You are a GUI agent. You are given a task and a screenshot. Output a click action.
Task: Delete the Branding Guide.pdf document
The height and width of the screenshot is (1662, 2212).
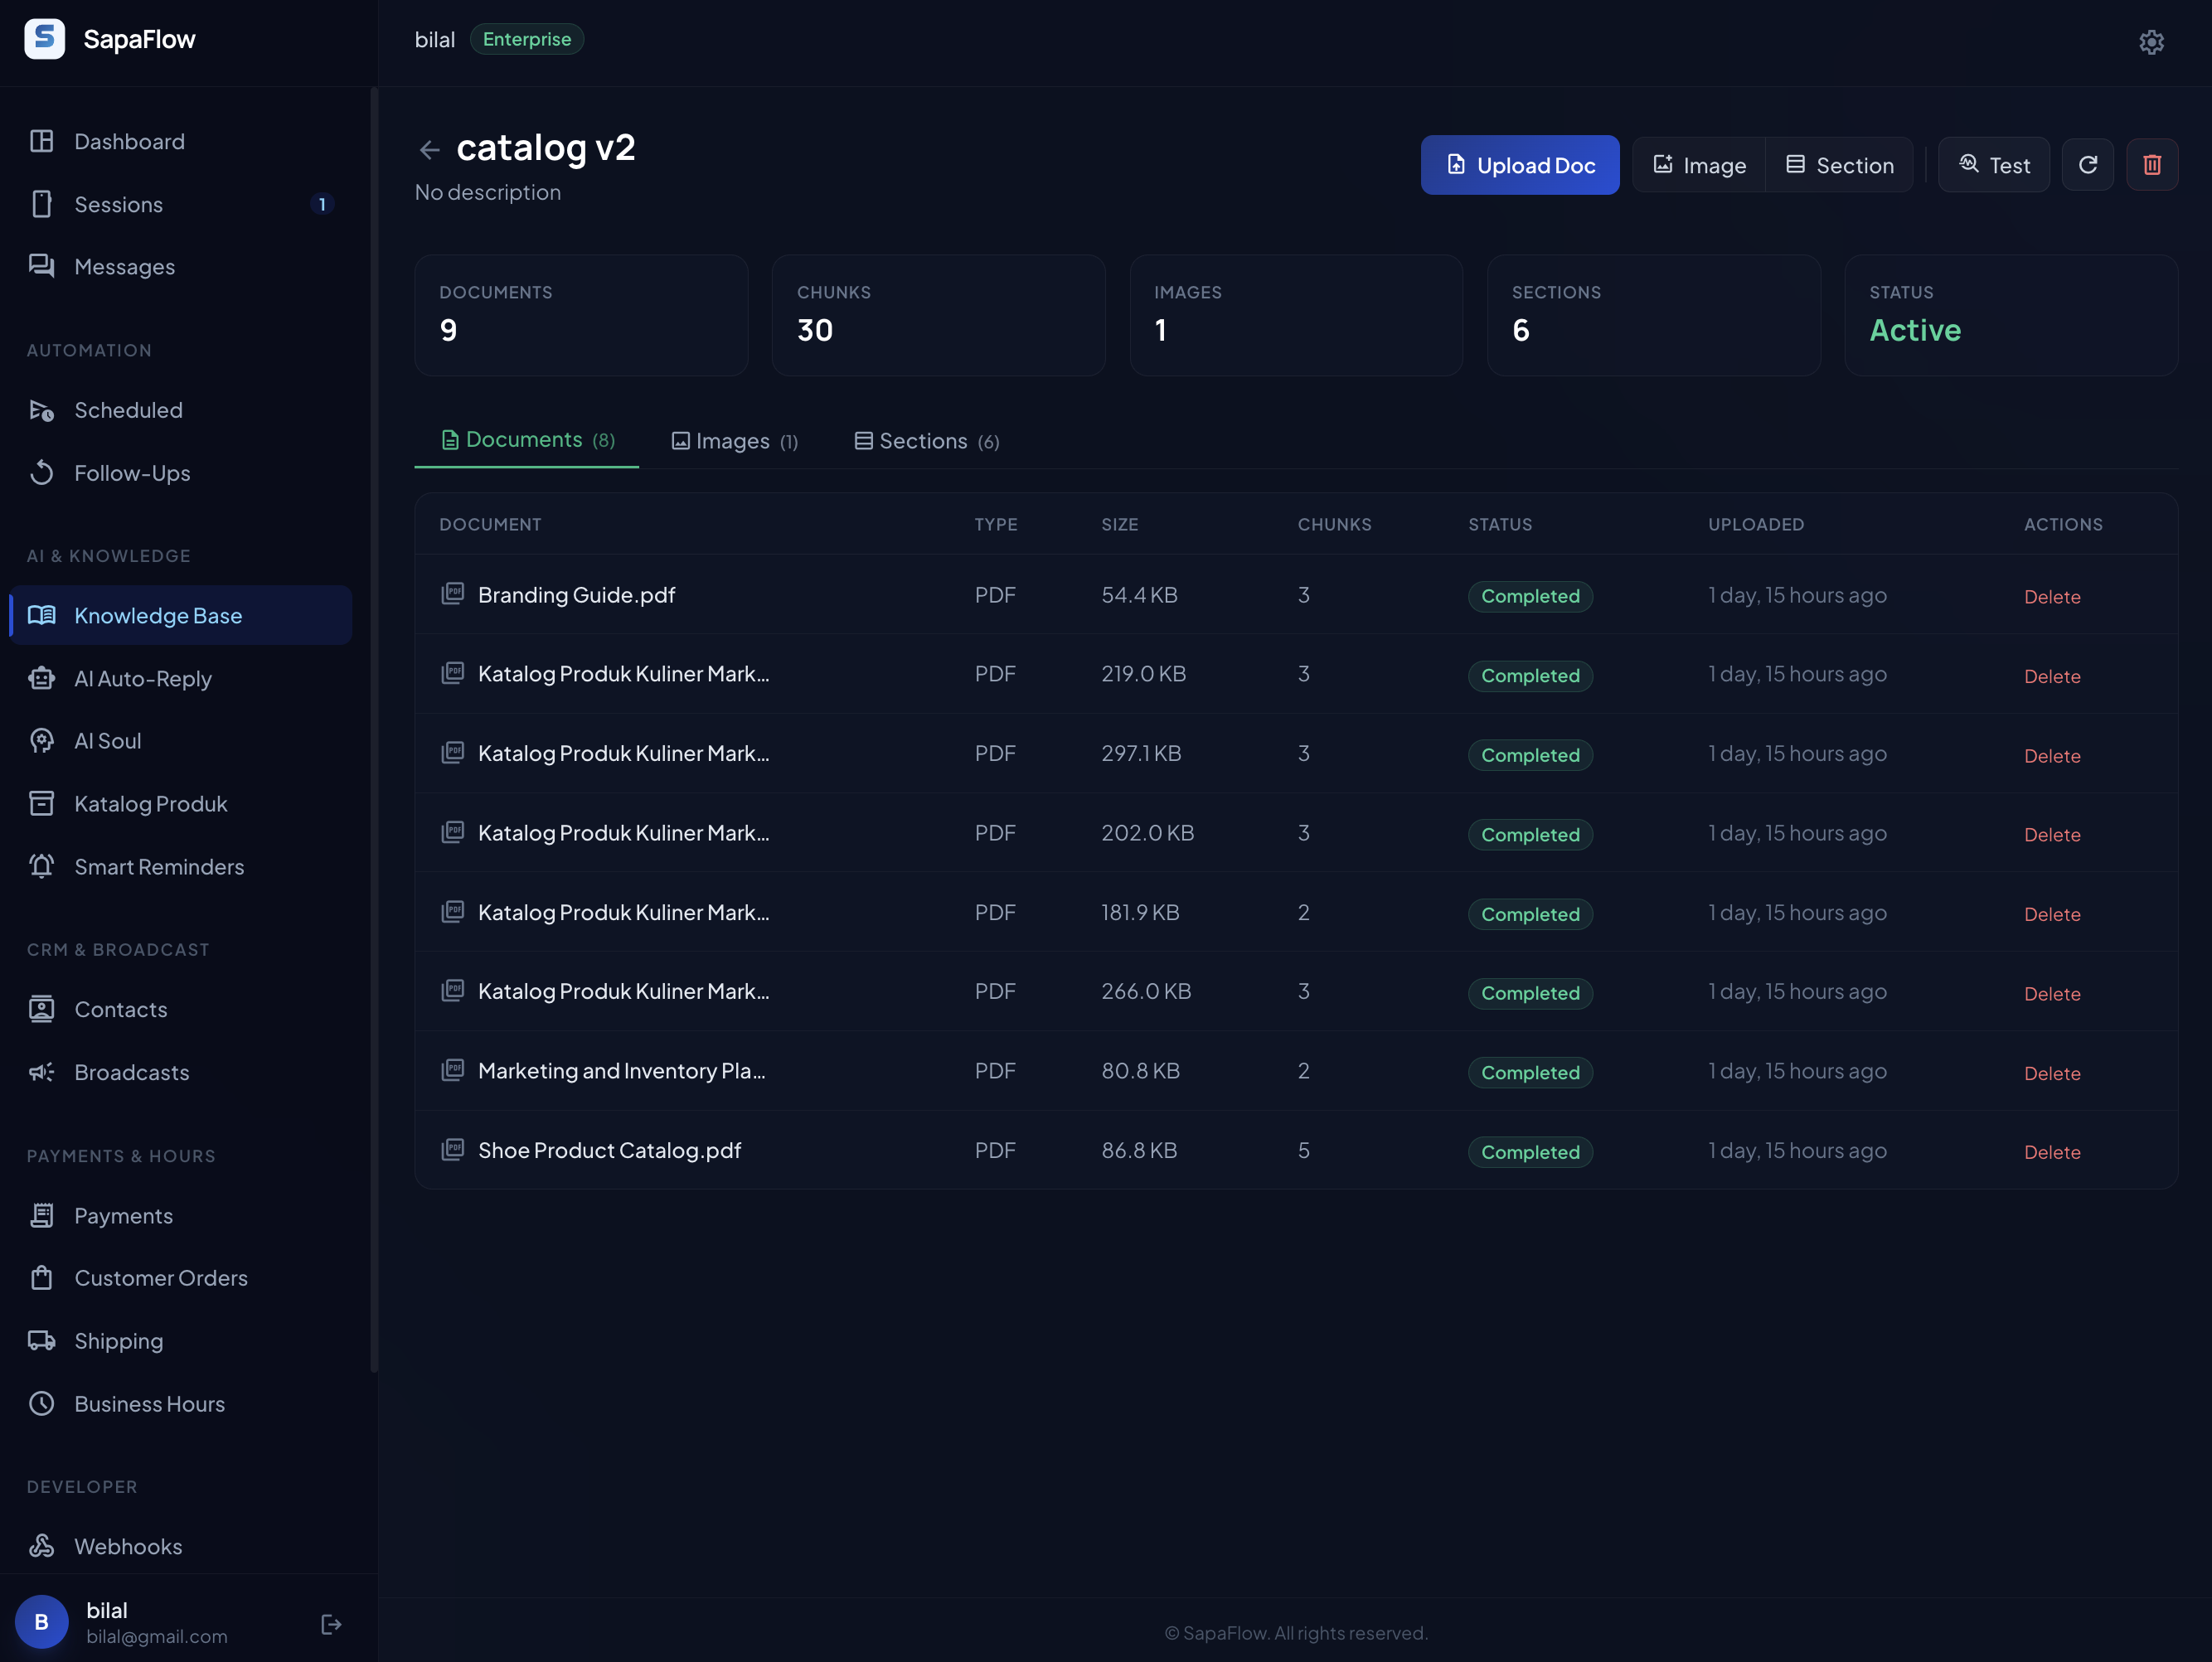tap(2051, 597)
